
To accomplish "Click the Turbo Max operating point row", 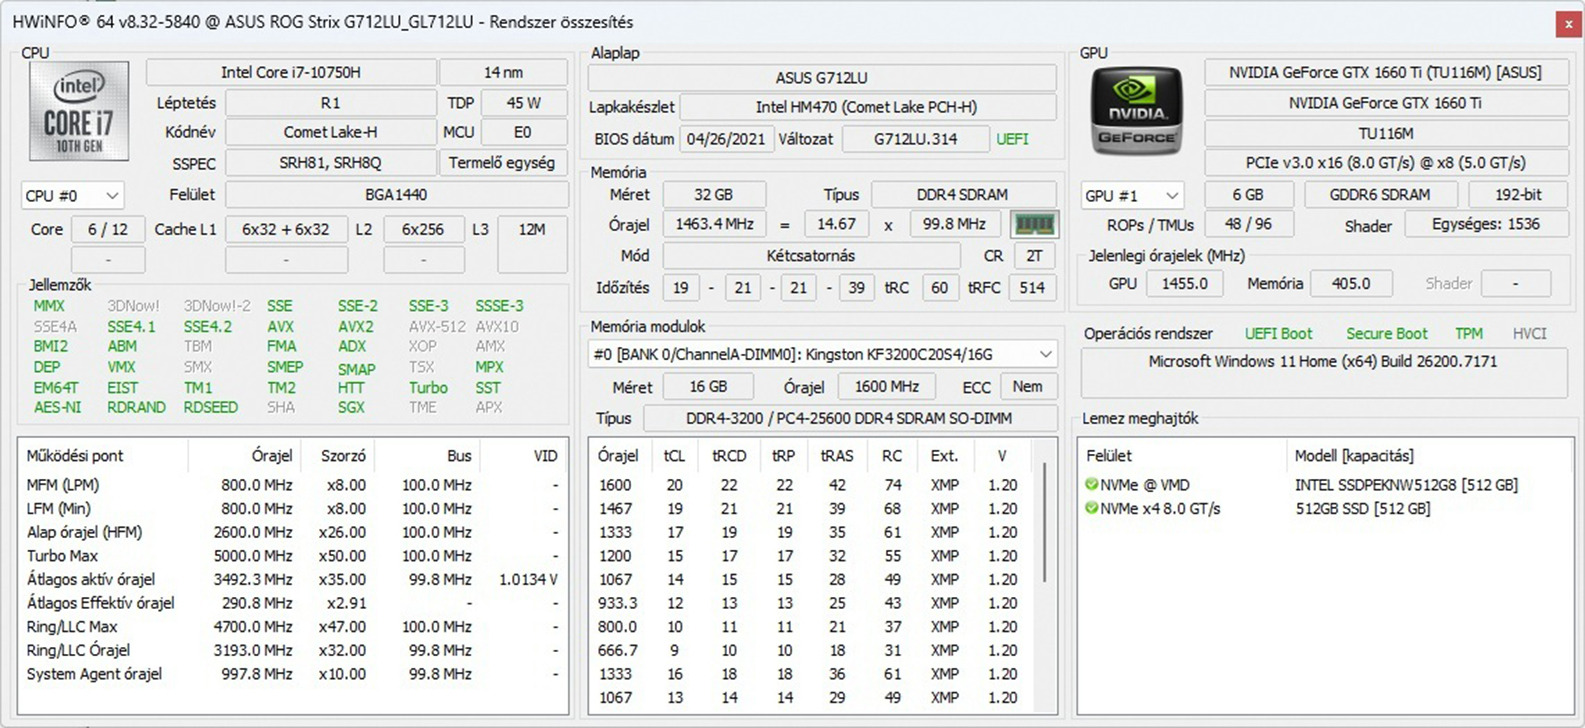I will [292, 556].
